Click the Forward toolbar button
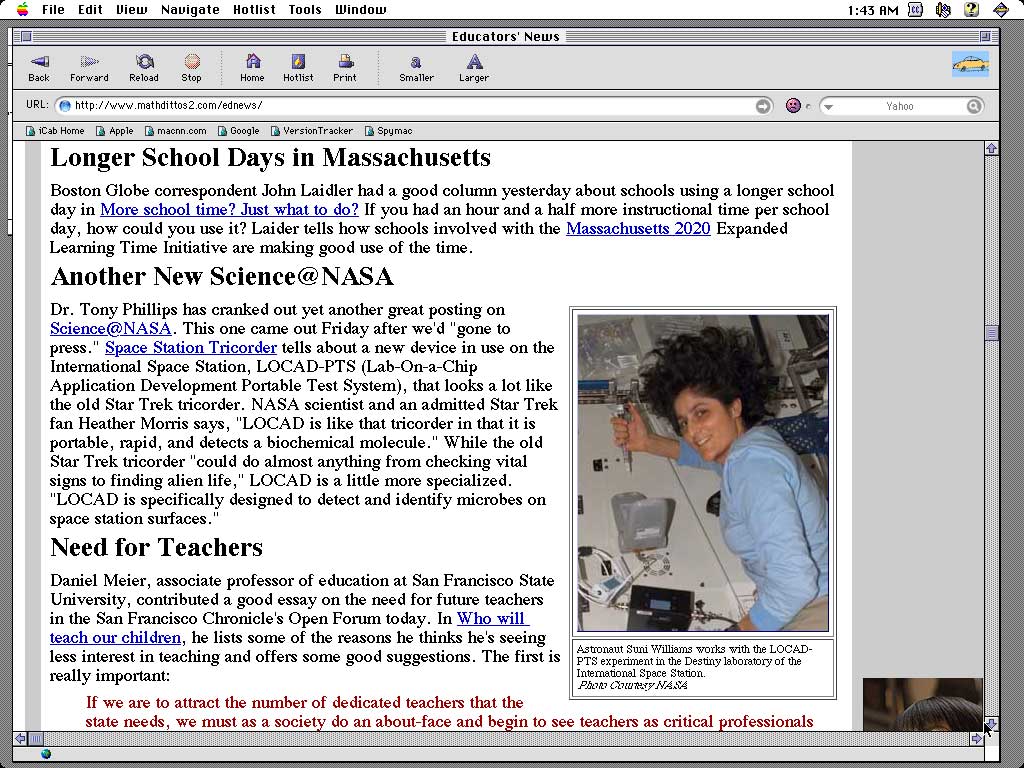This screenshot has width=1024, height=768. pyautogui.click(x=89, y=68)
